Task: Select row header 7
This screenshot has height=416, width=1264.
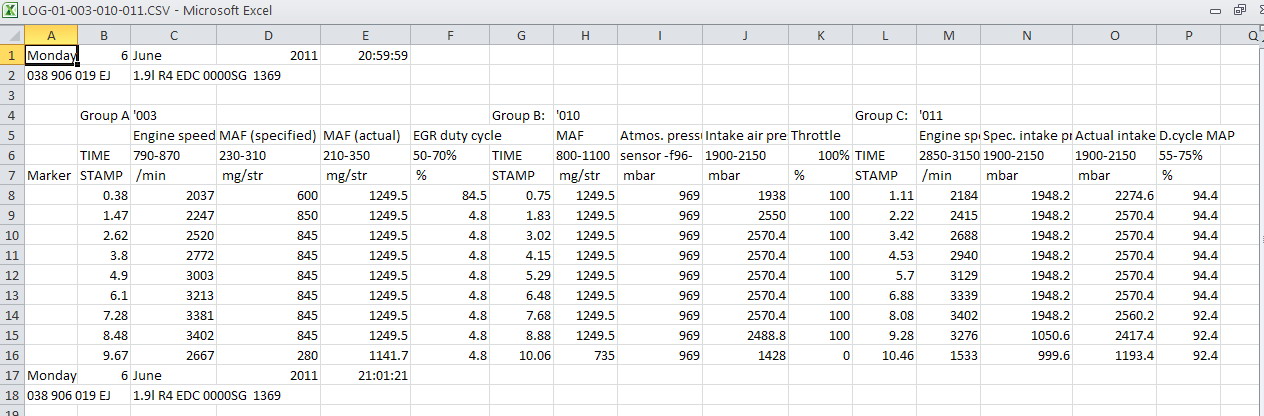Action: click(x=12, y=175)
